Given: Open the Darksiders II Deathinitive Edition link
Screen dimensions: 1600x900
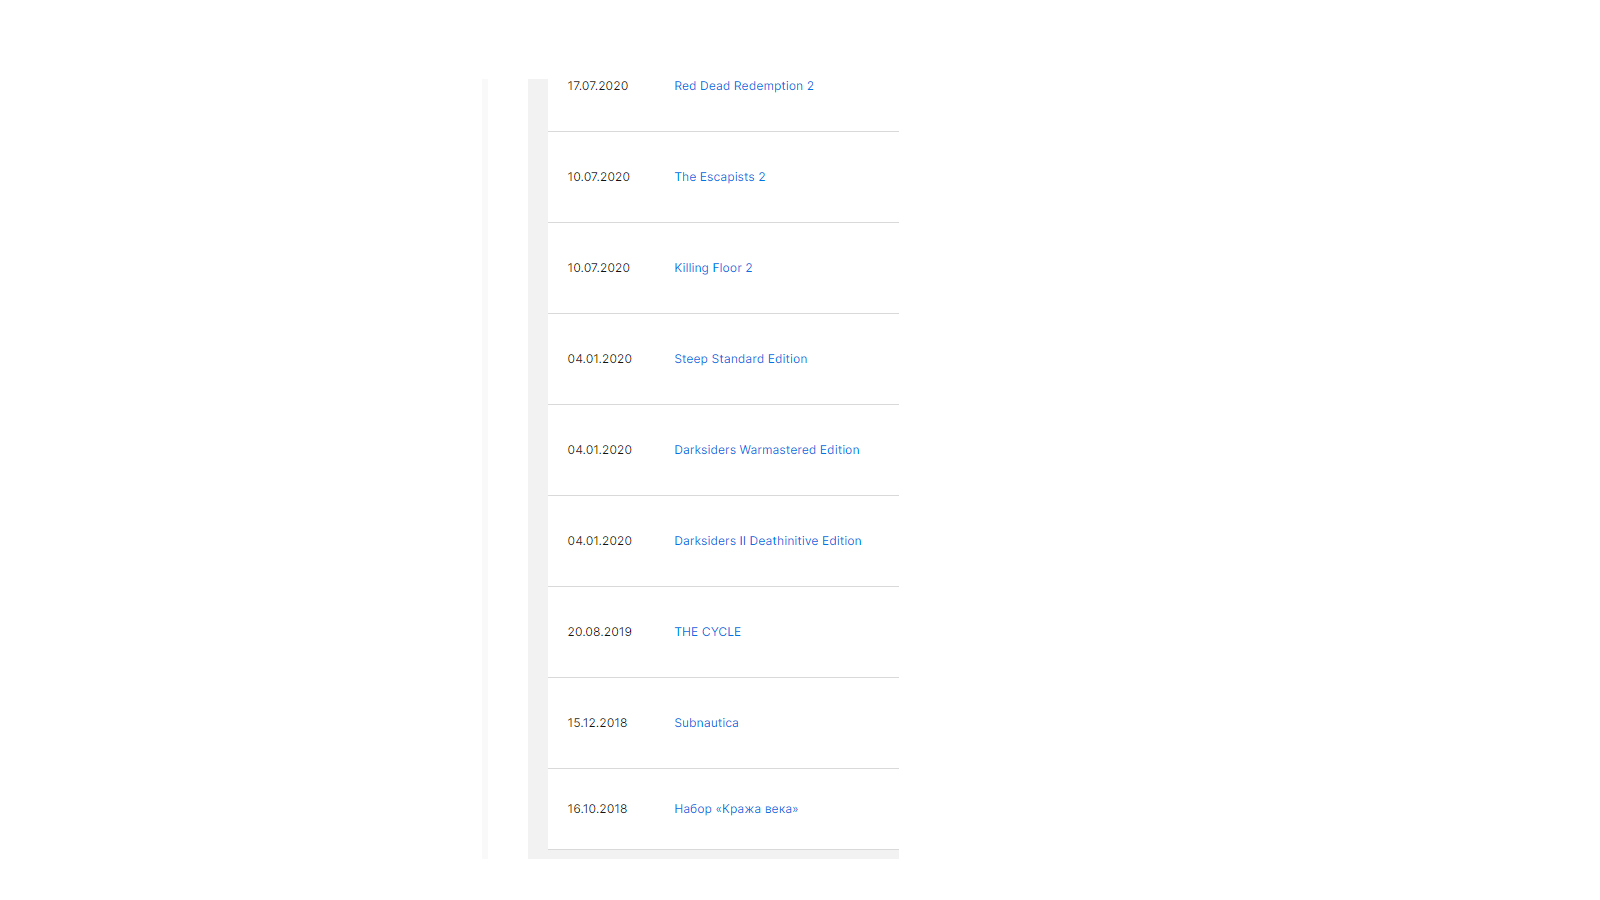Looking at the screenshot, I should pyautogui.click(x=768, y=541).
